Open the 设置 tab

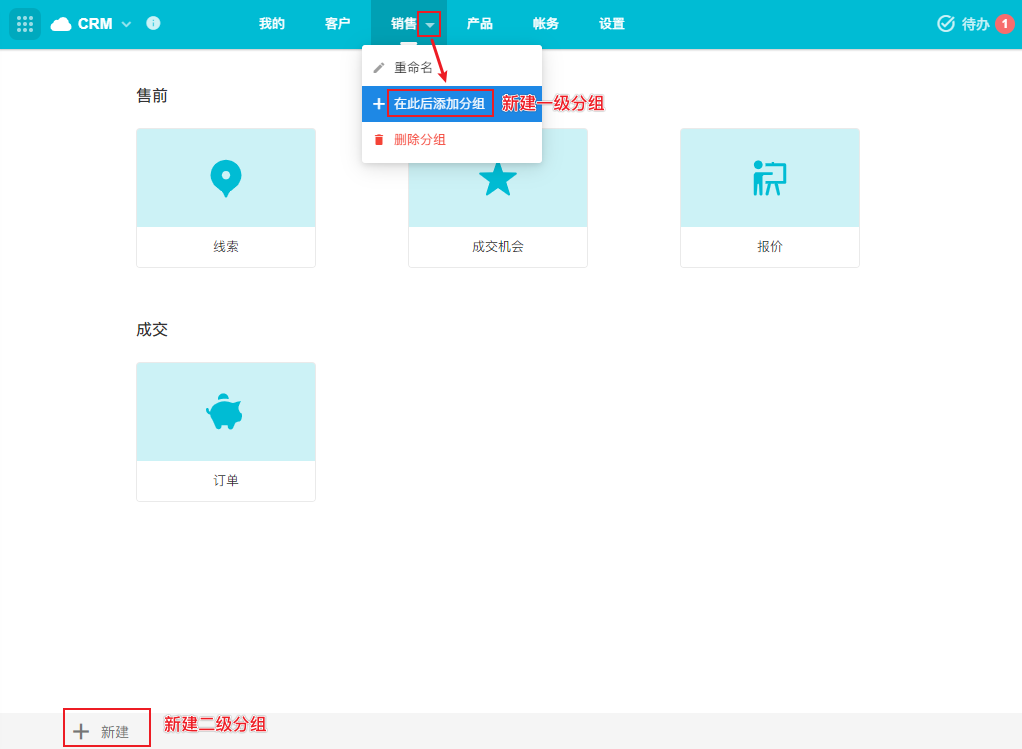612,24
